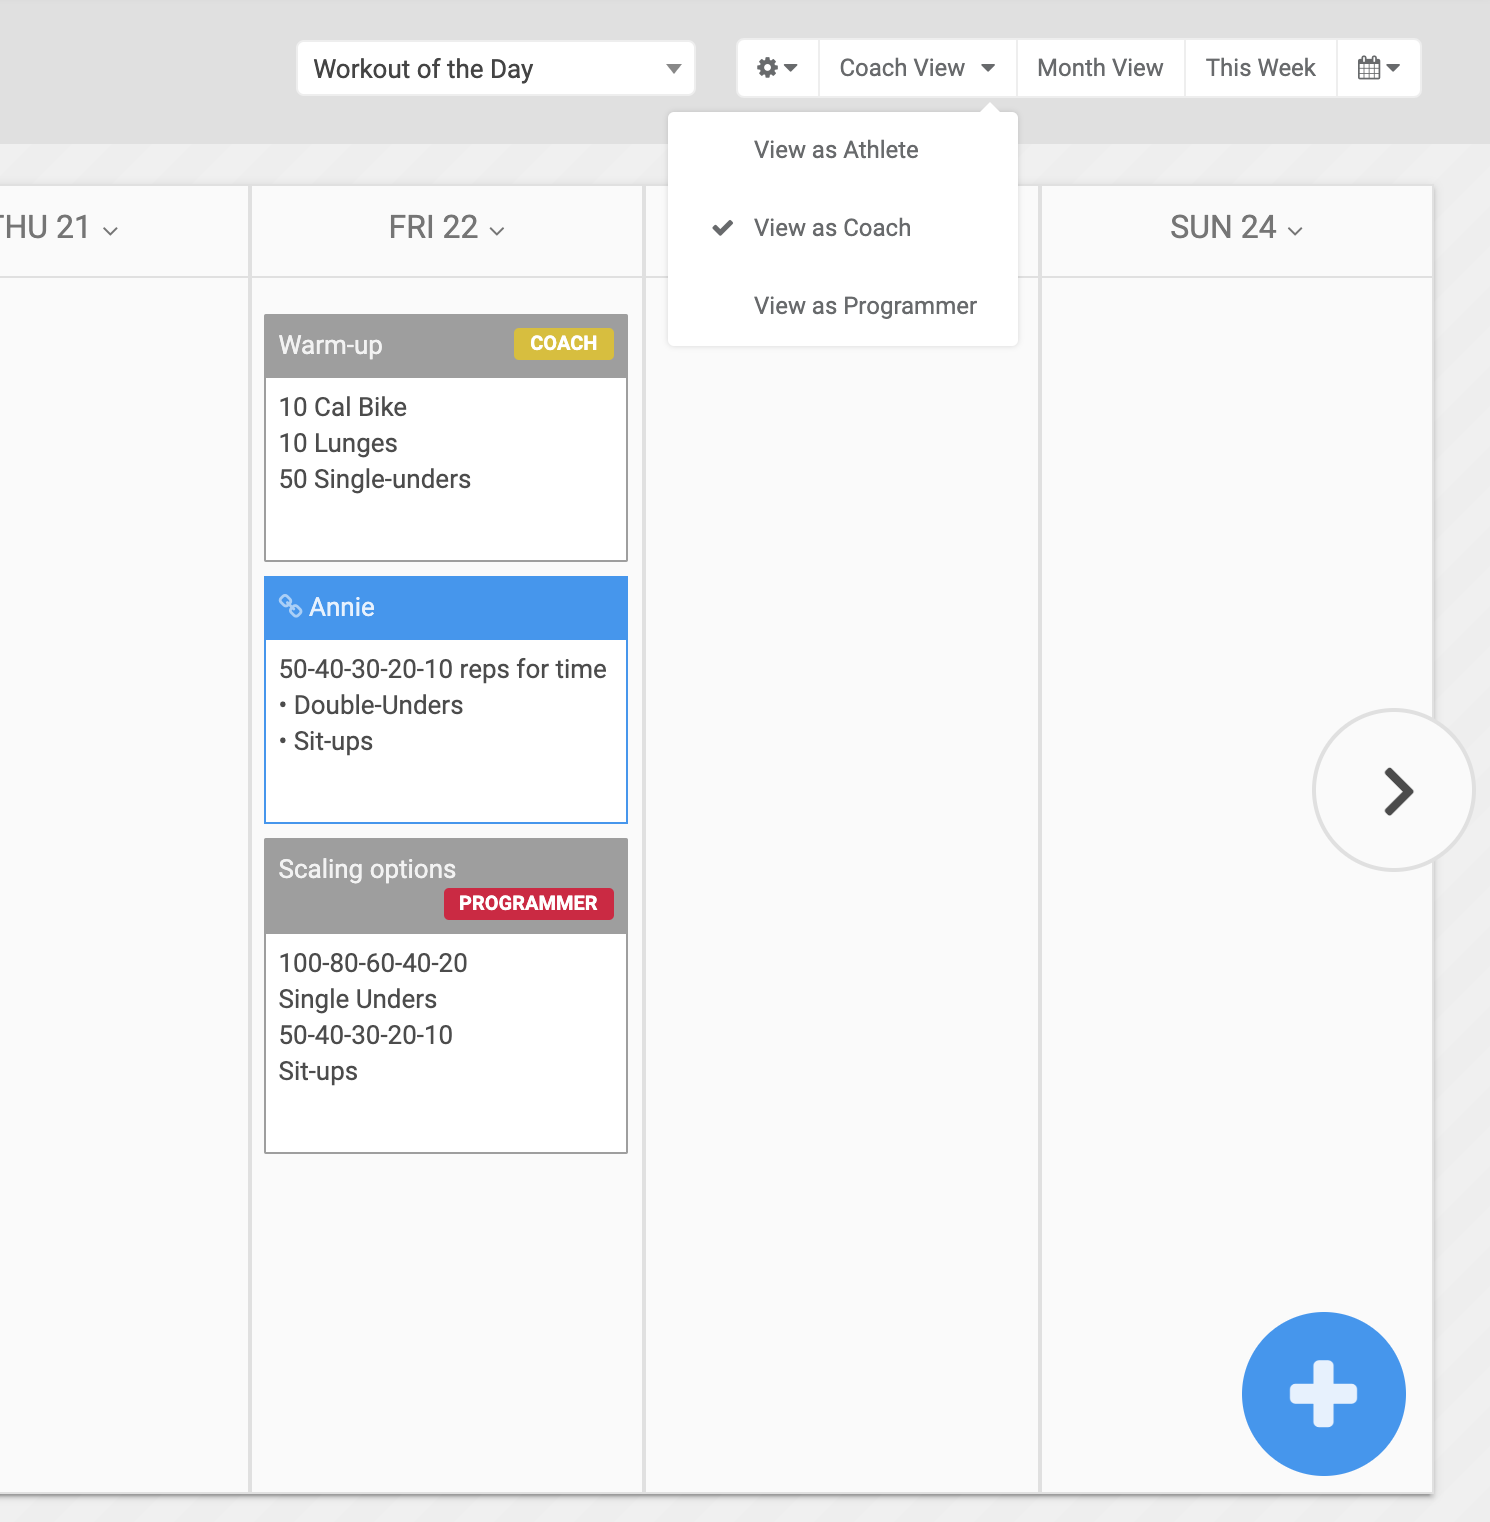This screenshot has width=1490, height=1522.
Task: Click '100-80-60-40-20' line
Action: (x=373, y=963)
